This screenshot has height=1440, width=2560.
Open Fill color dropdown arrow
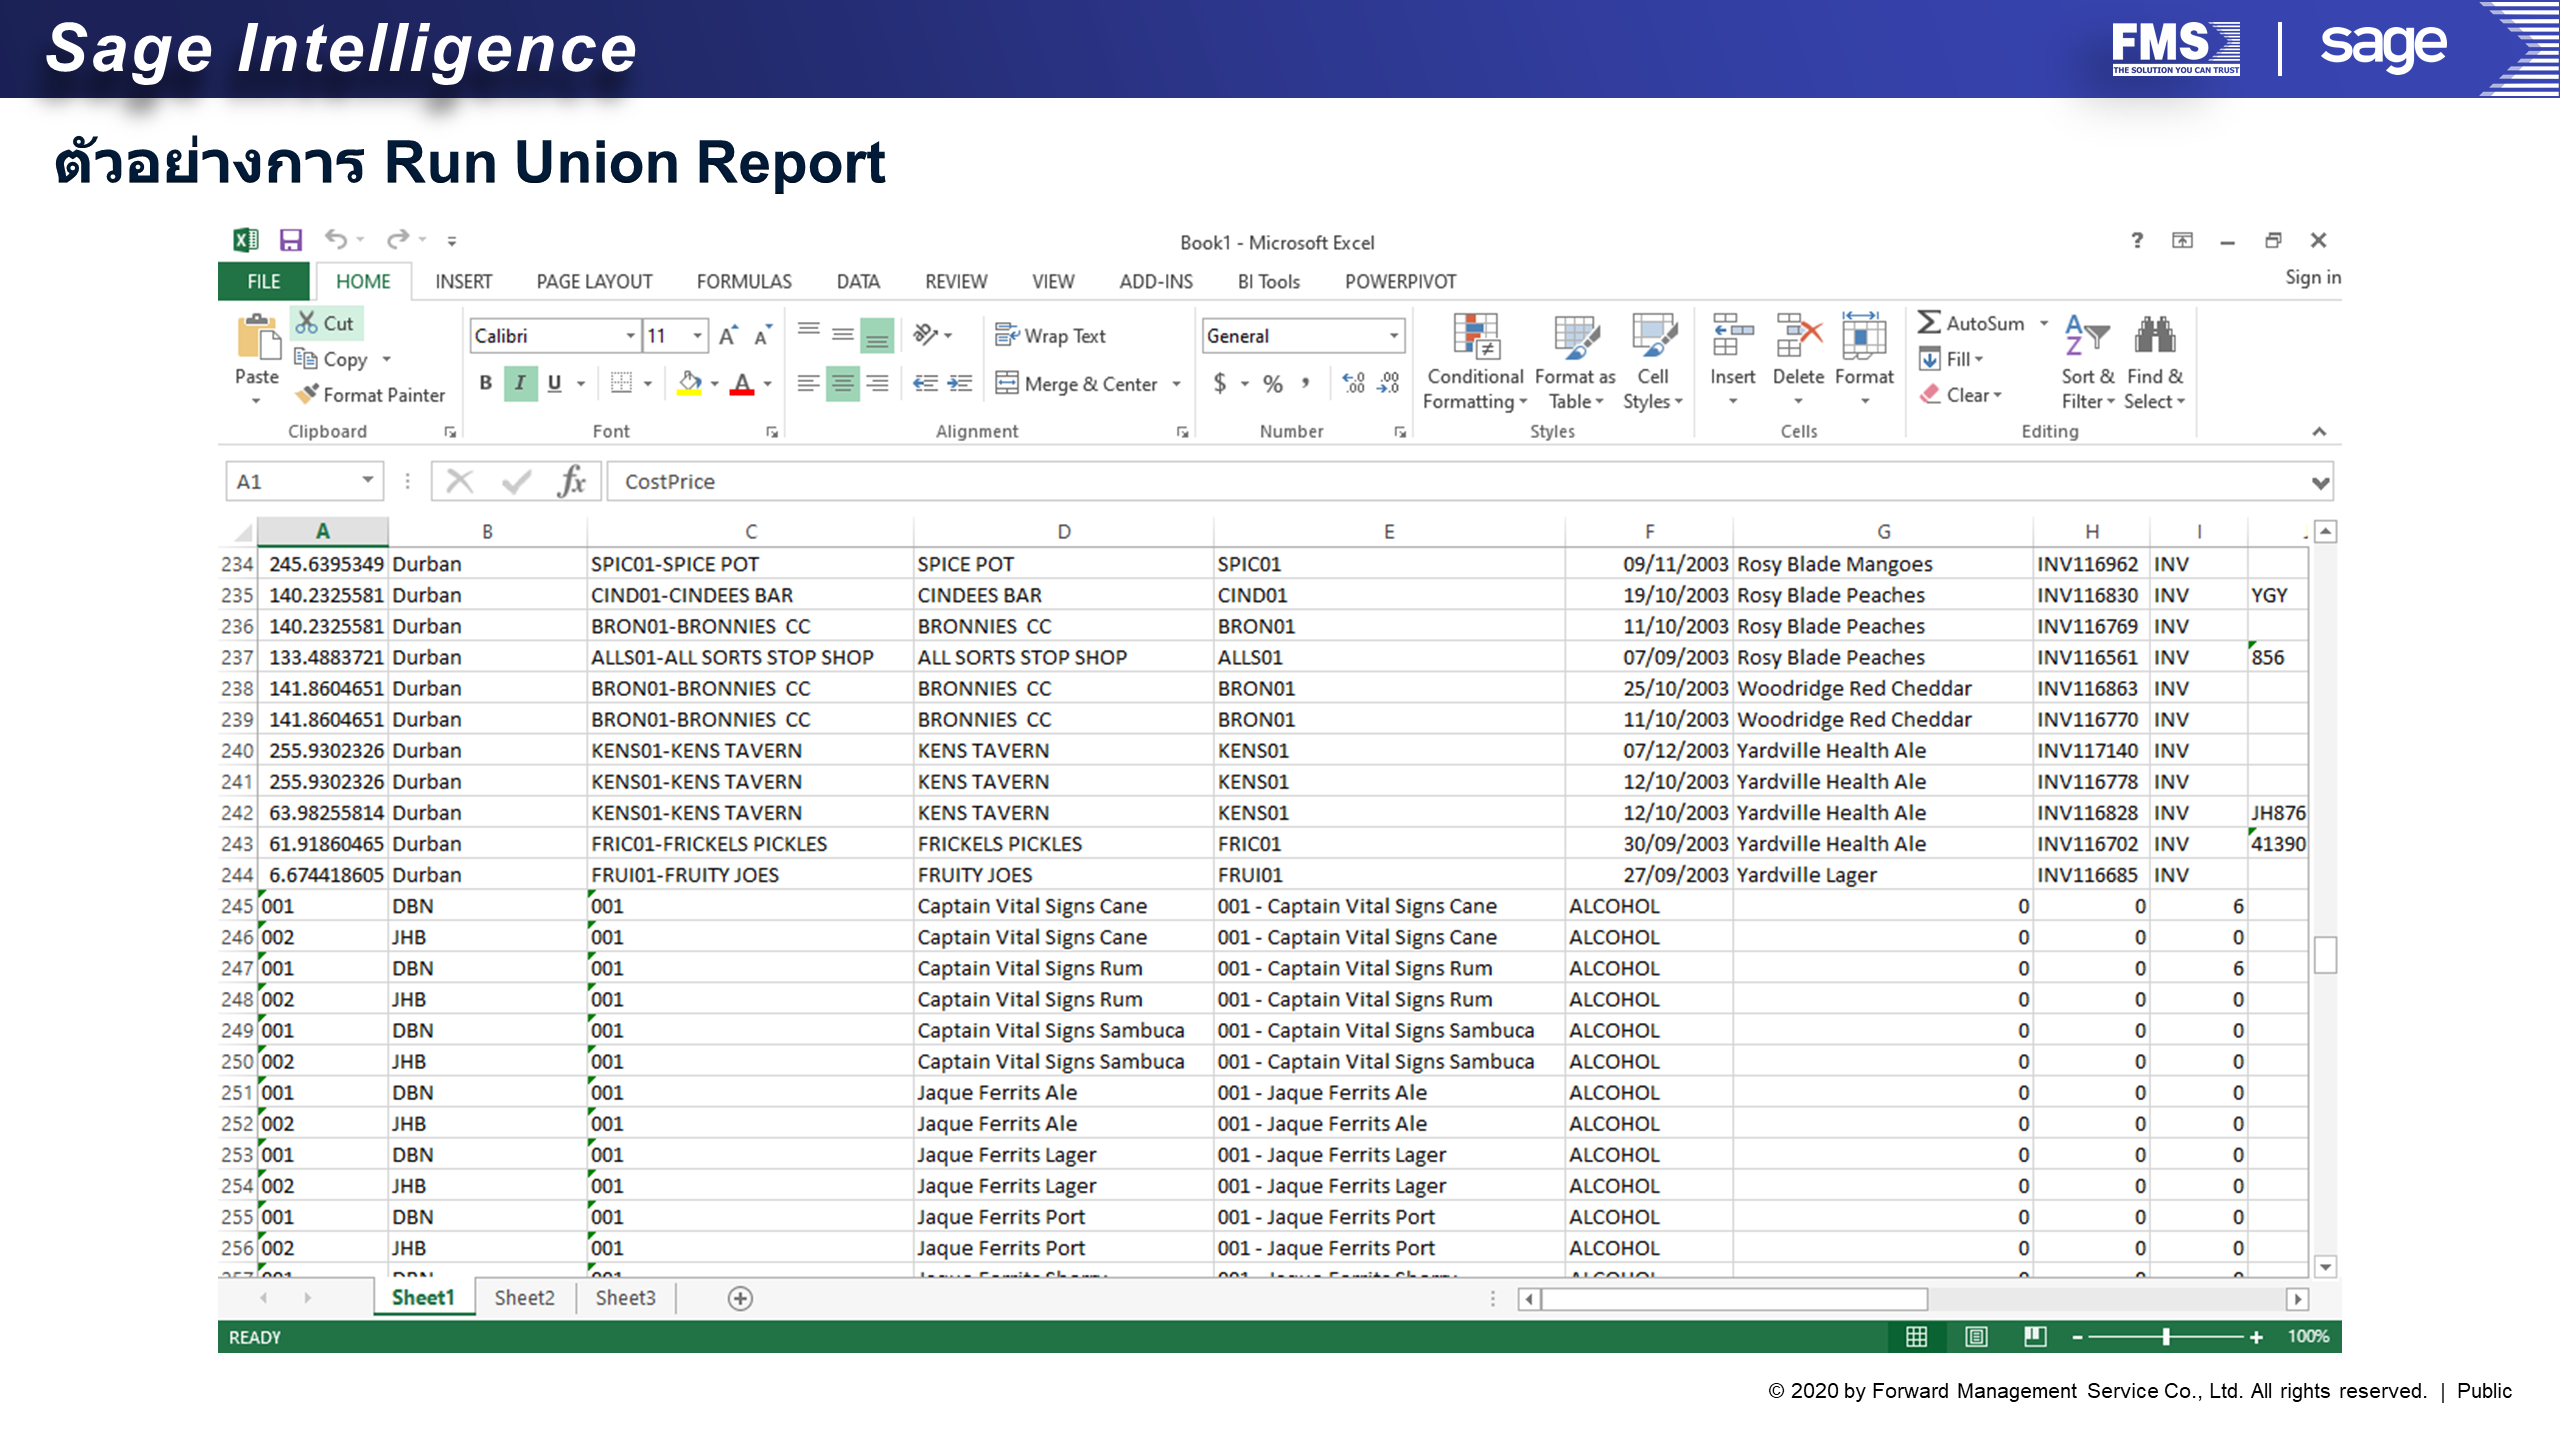pyautogui.click(x=714, y=383)
